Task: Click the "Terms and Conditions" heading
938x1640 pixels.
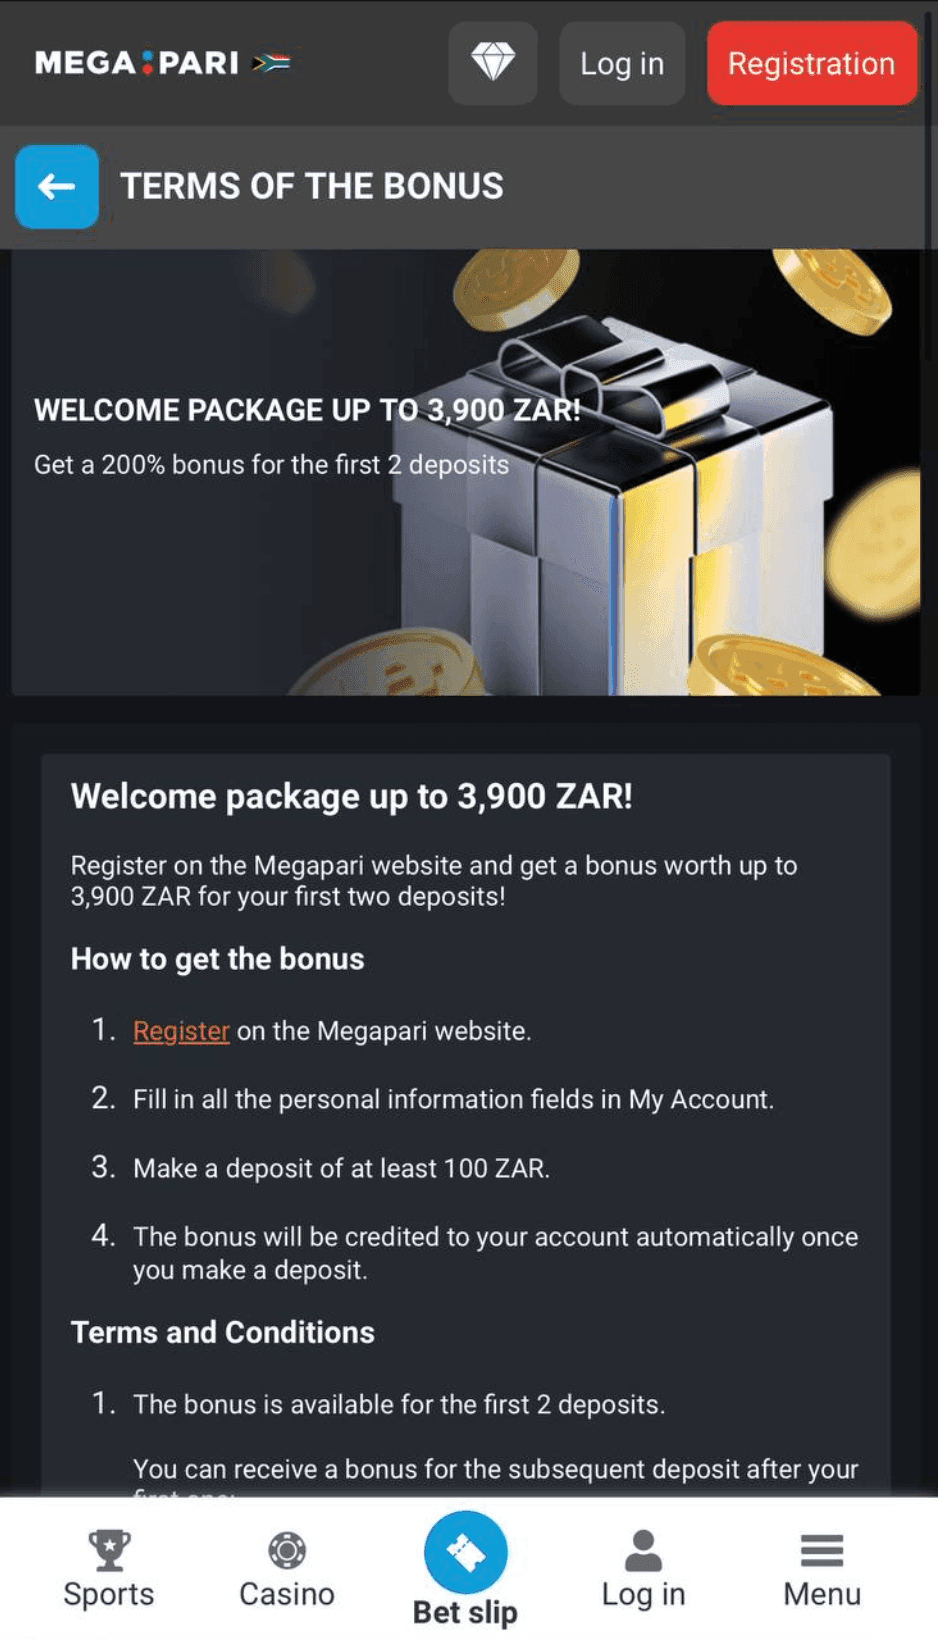Action: click(x=222, y=1332)
